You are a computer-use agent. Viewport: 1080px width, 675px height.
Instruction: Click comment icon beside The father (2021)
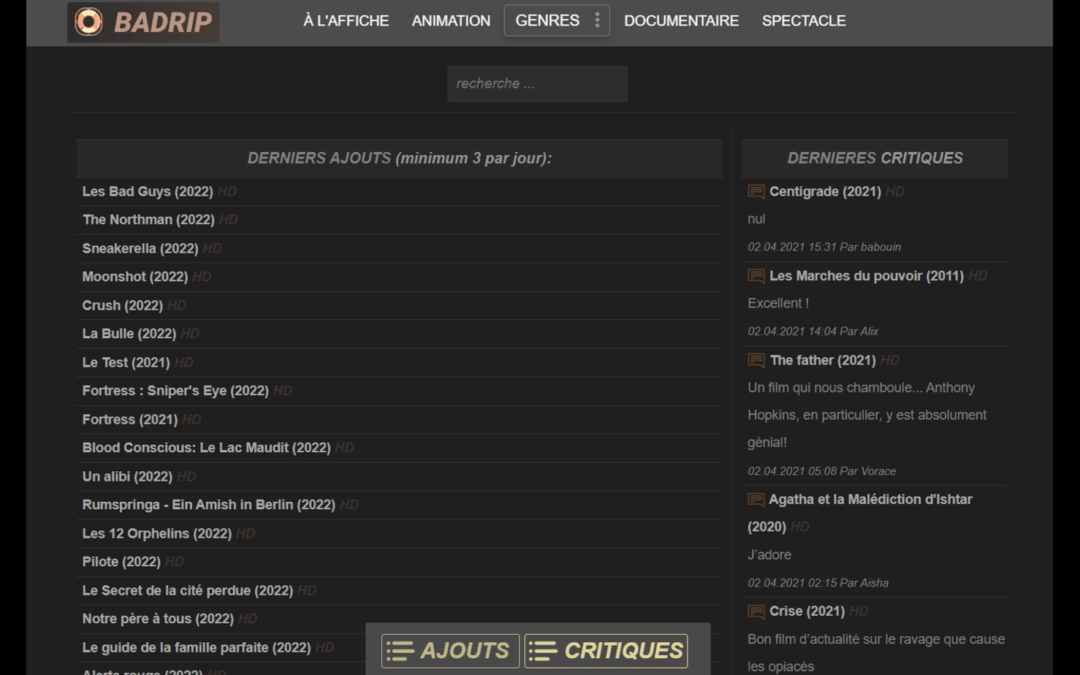[756, 360]
